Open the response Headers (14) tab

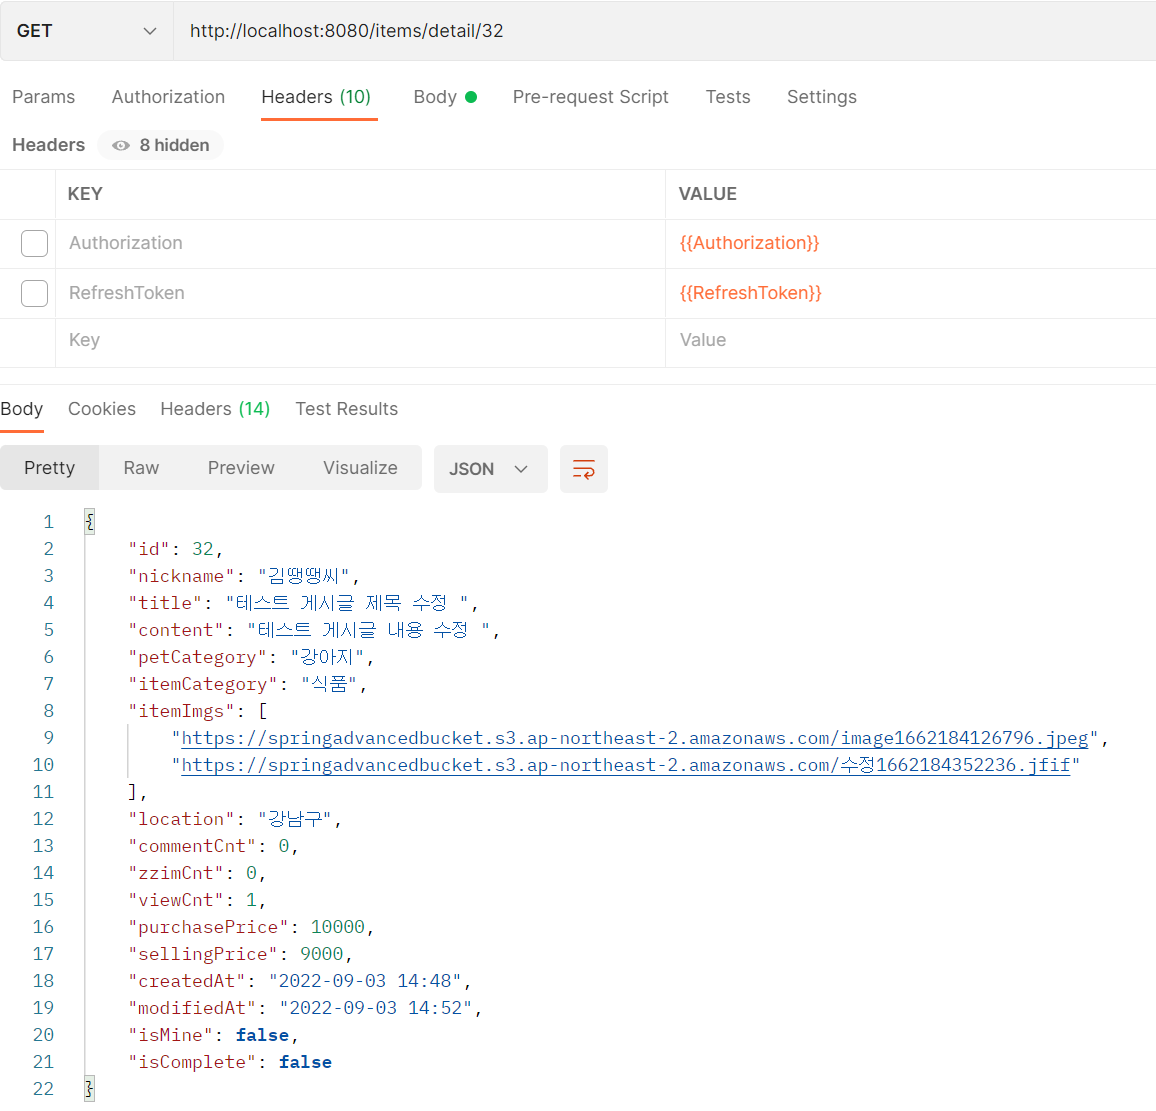click(215, 409)
